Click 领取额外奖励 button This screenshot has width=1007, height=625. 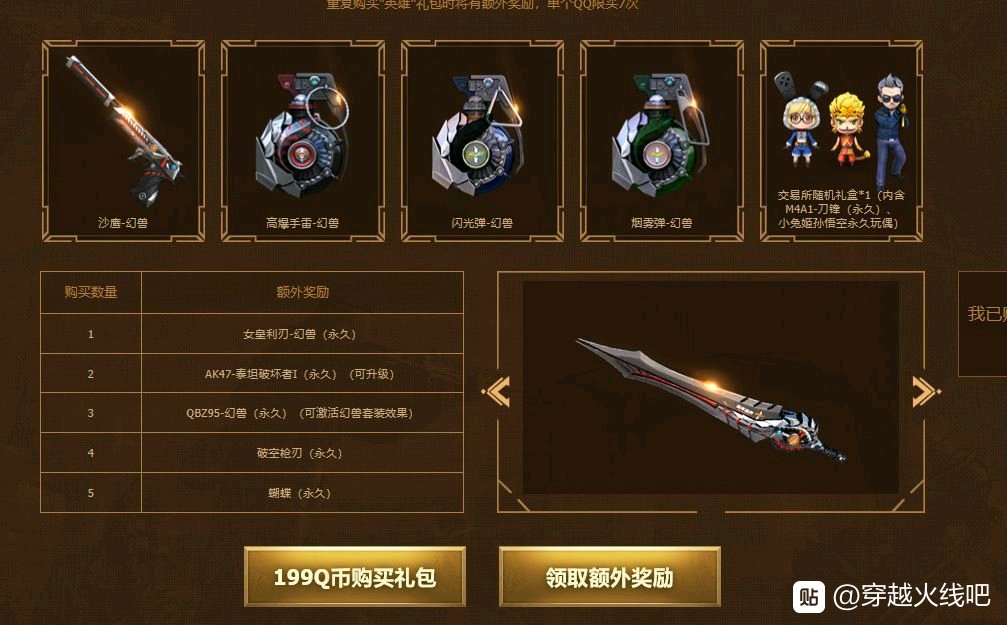coord(609,577)
